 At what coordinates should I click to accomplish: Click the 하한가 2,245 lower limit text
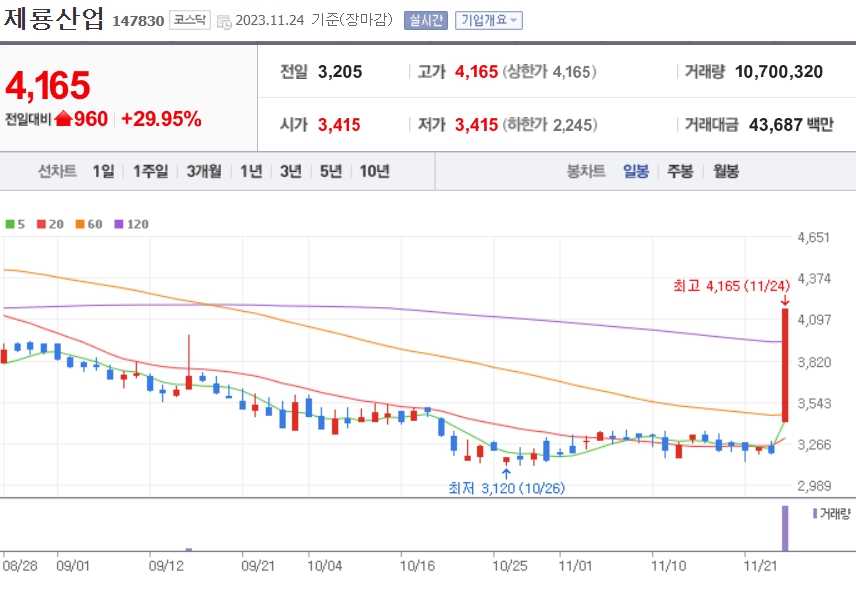[x=550, y=125]
